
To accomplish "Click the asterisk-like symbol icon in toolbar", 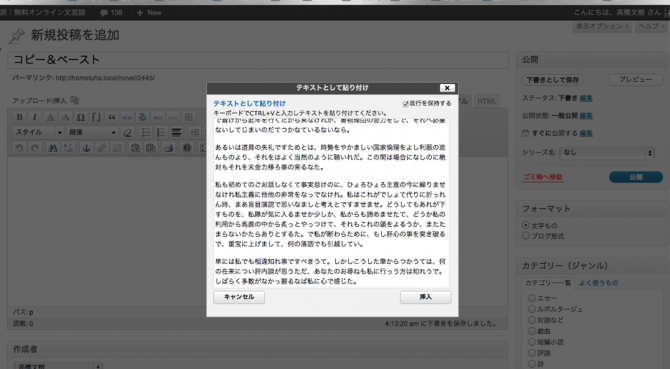I will [188, 117].
